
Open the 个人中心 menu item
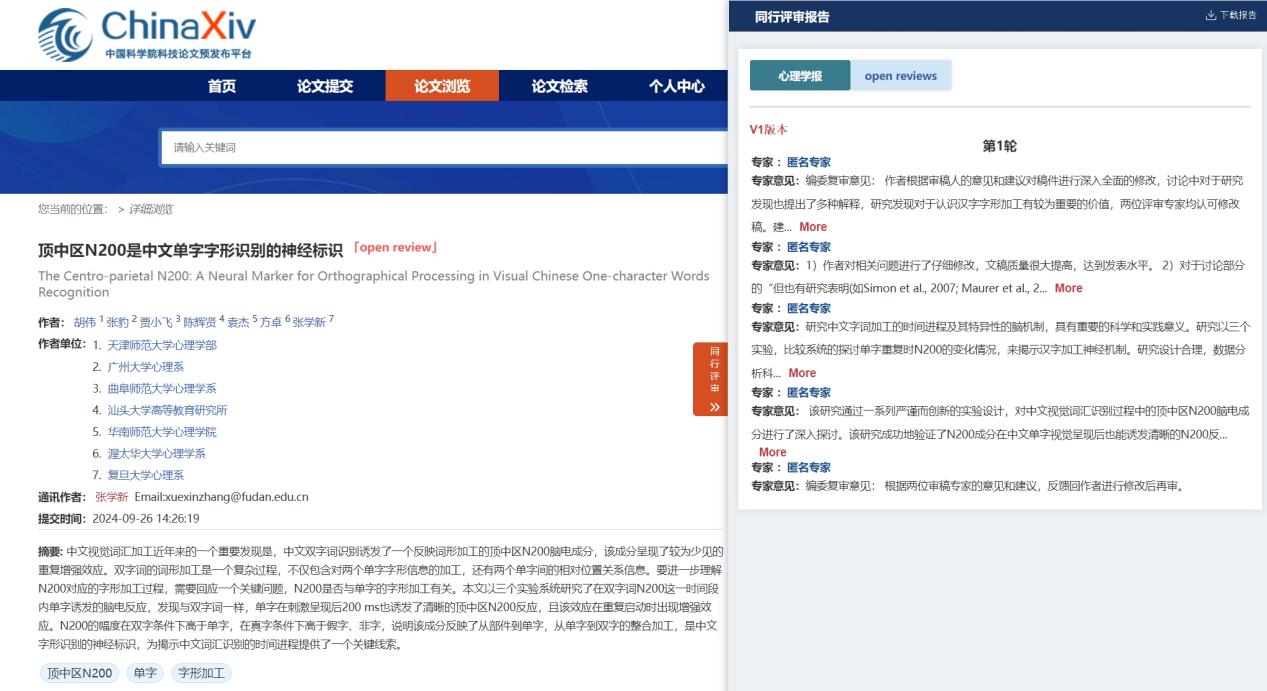pos(676,86)
